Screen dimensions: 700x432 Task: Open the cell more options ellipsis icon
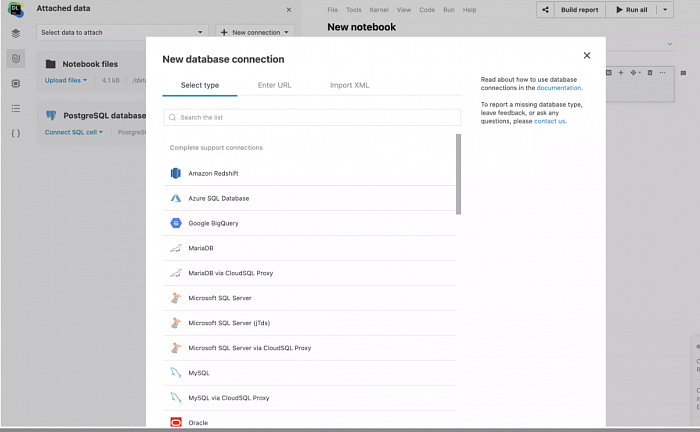point(662,72)
